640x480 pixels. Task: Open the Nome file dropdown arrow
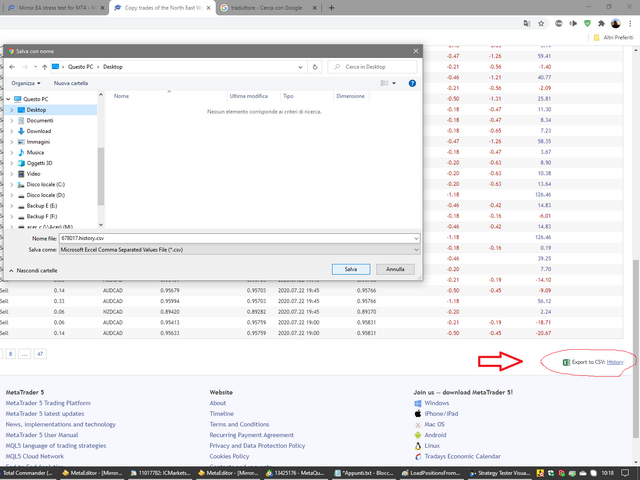pos(416,238)
